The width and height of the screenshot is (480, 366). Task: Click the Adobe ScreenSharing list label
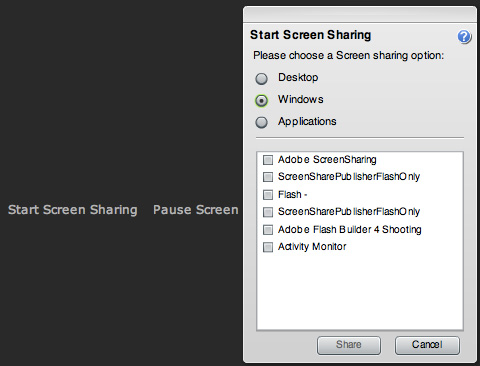(x=327, y=160)
